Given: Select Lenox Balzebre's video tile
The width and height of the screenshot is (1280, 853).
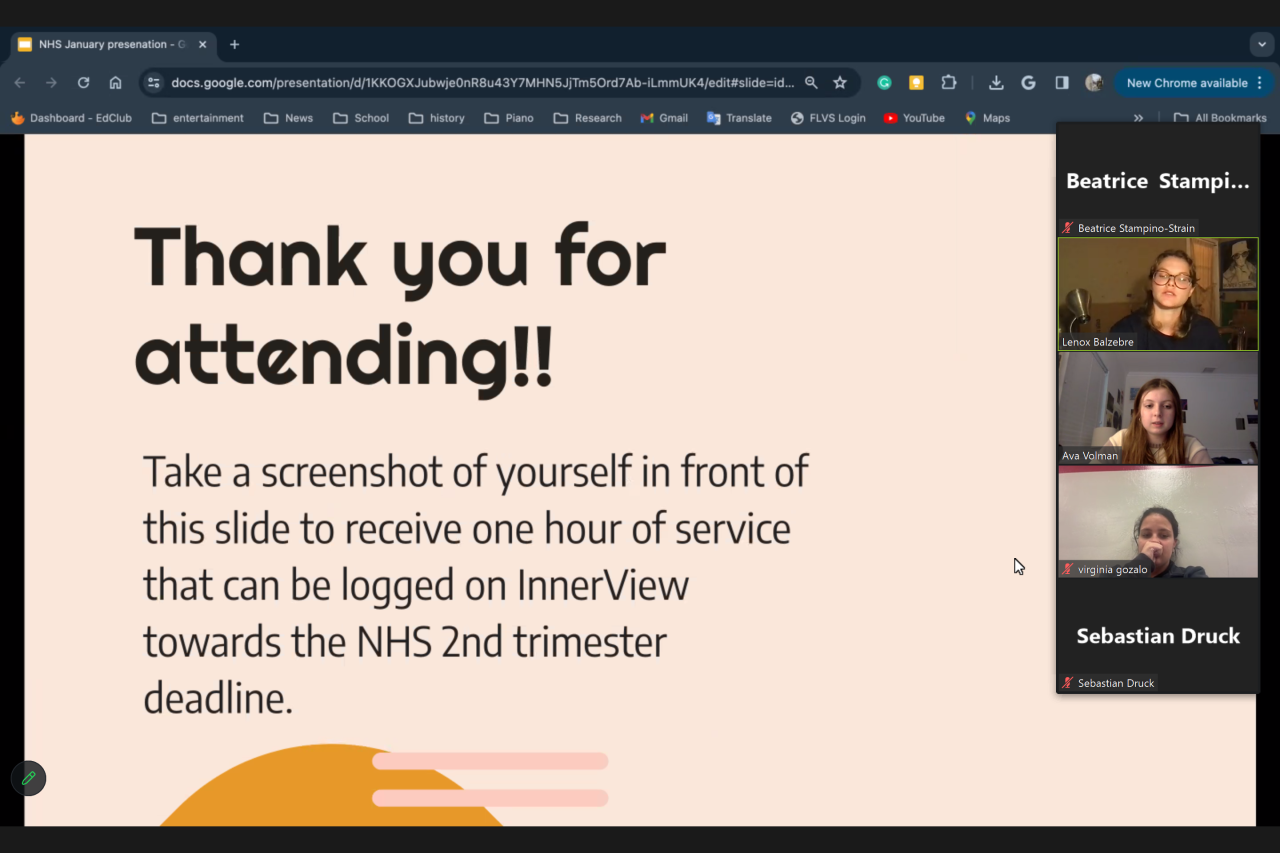Looking at the screenshot, I should point(1158,294).
